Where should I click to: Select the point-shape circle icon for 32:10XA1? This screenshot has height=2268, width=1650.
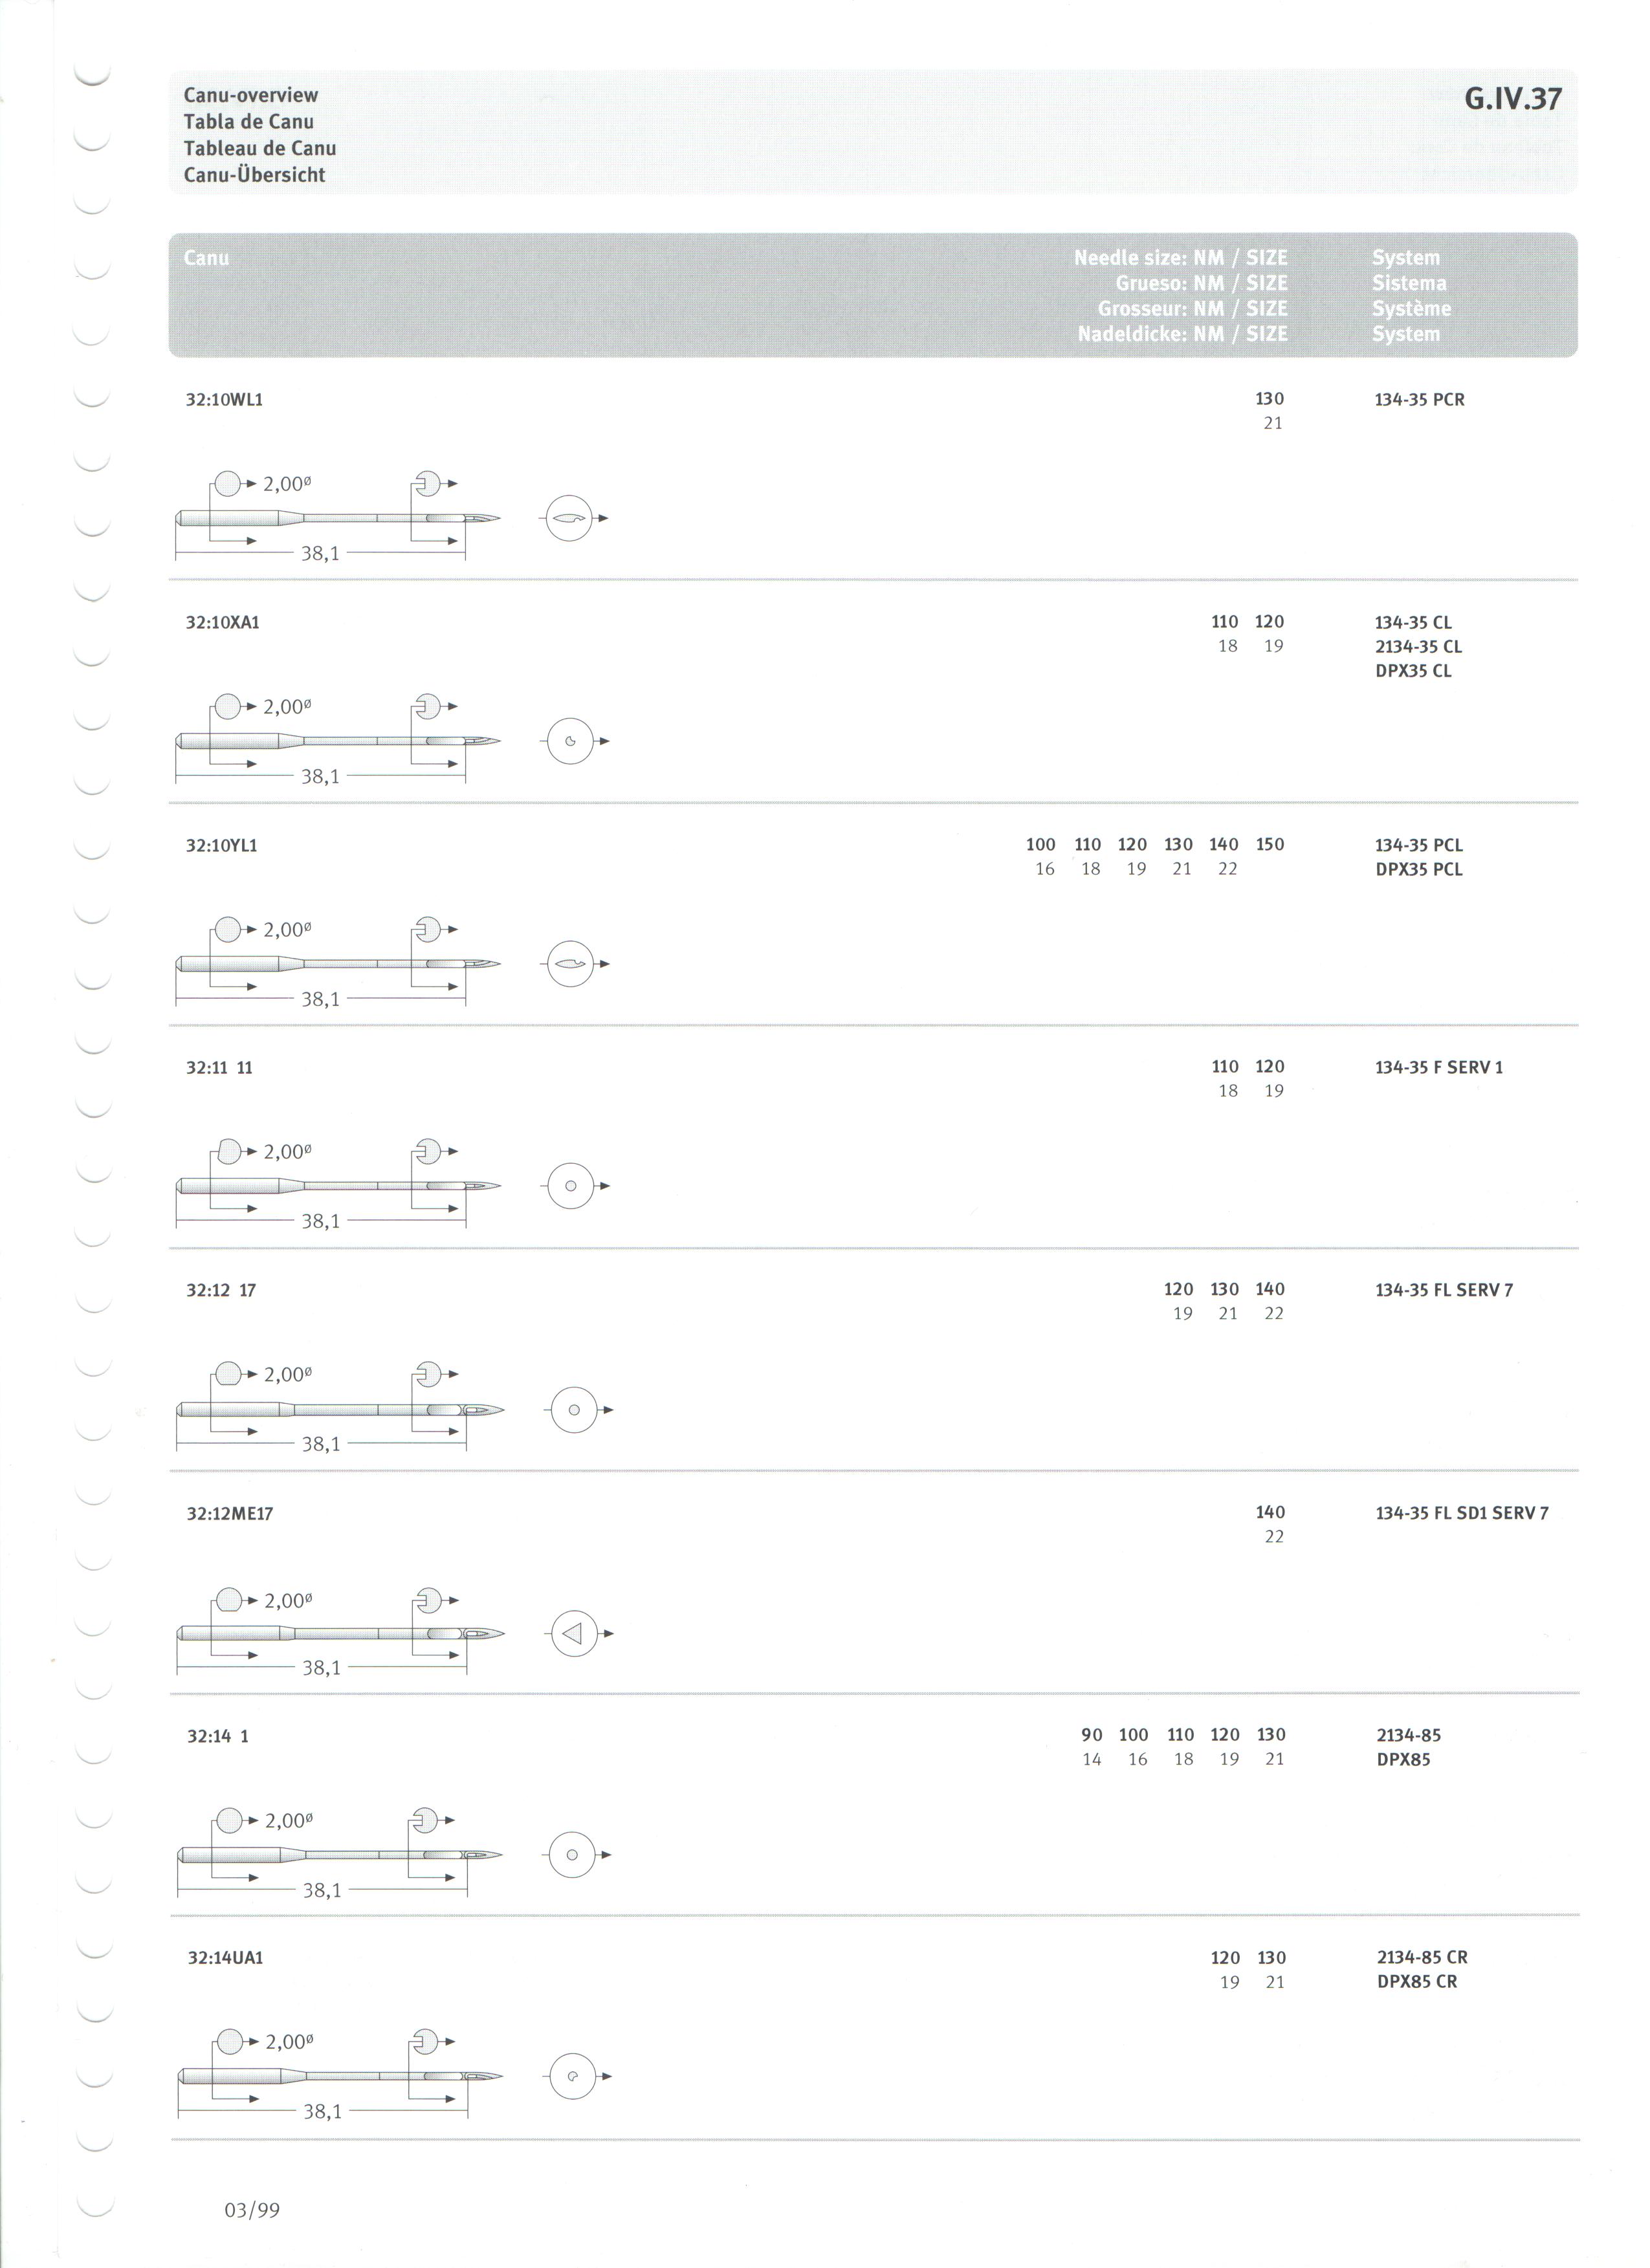(x=570, y=742)
